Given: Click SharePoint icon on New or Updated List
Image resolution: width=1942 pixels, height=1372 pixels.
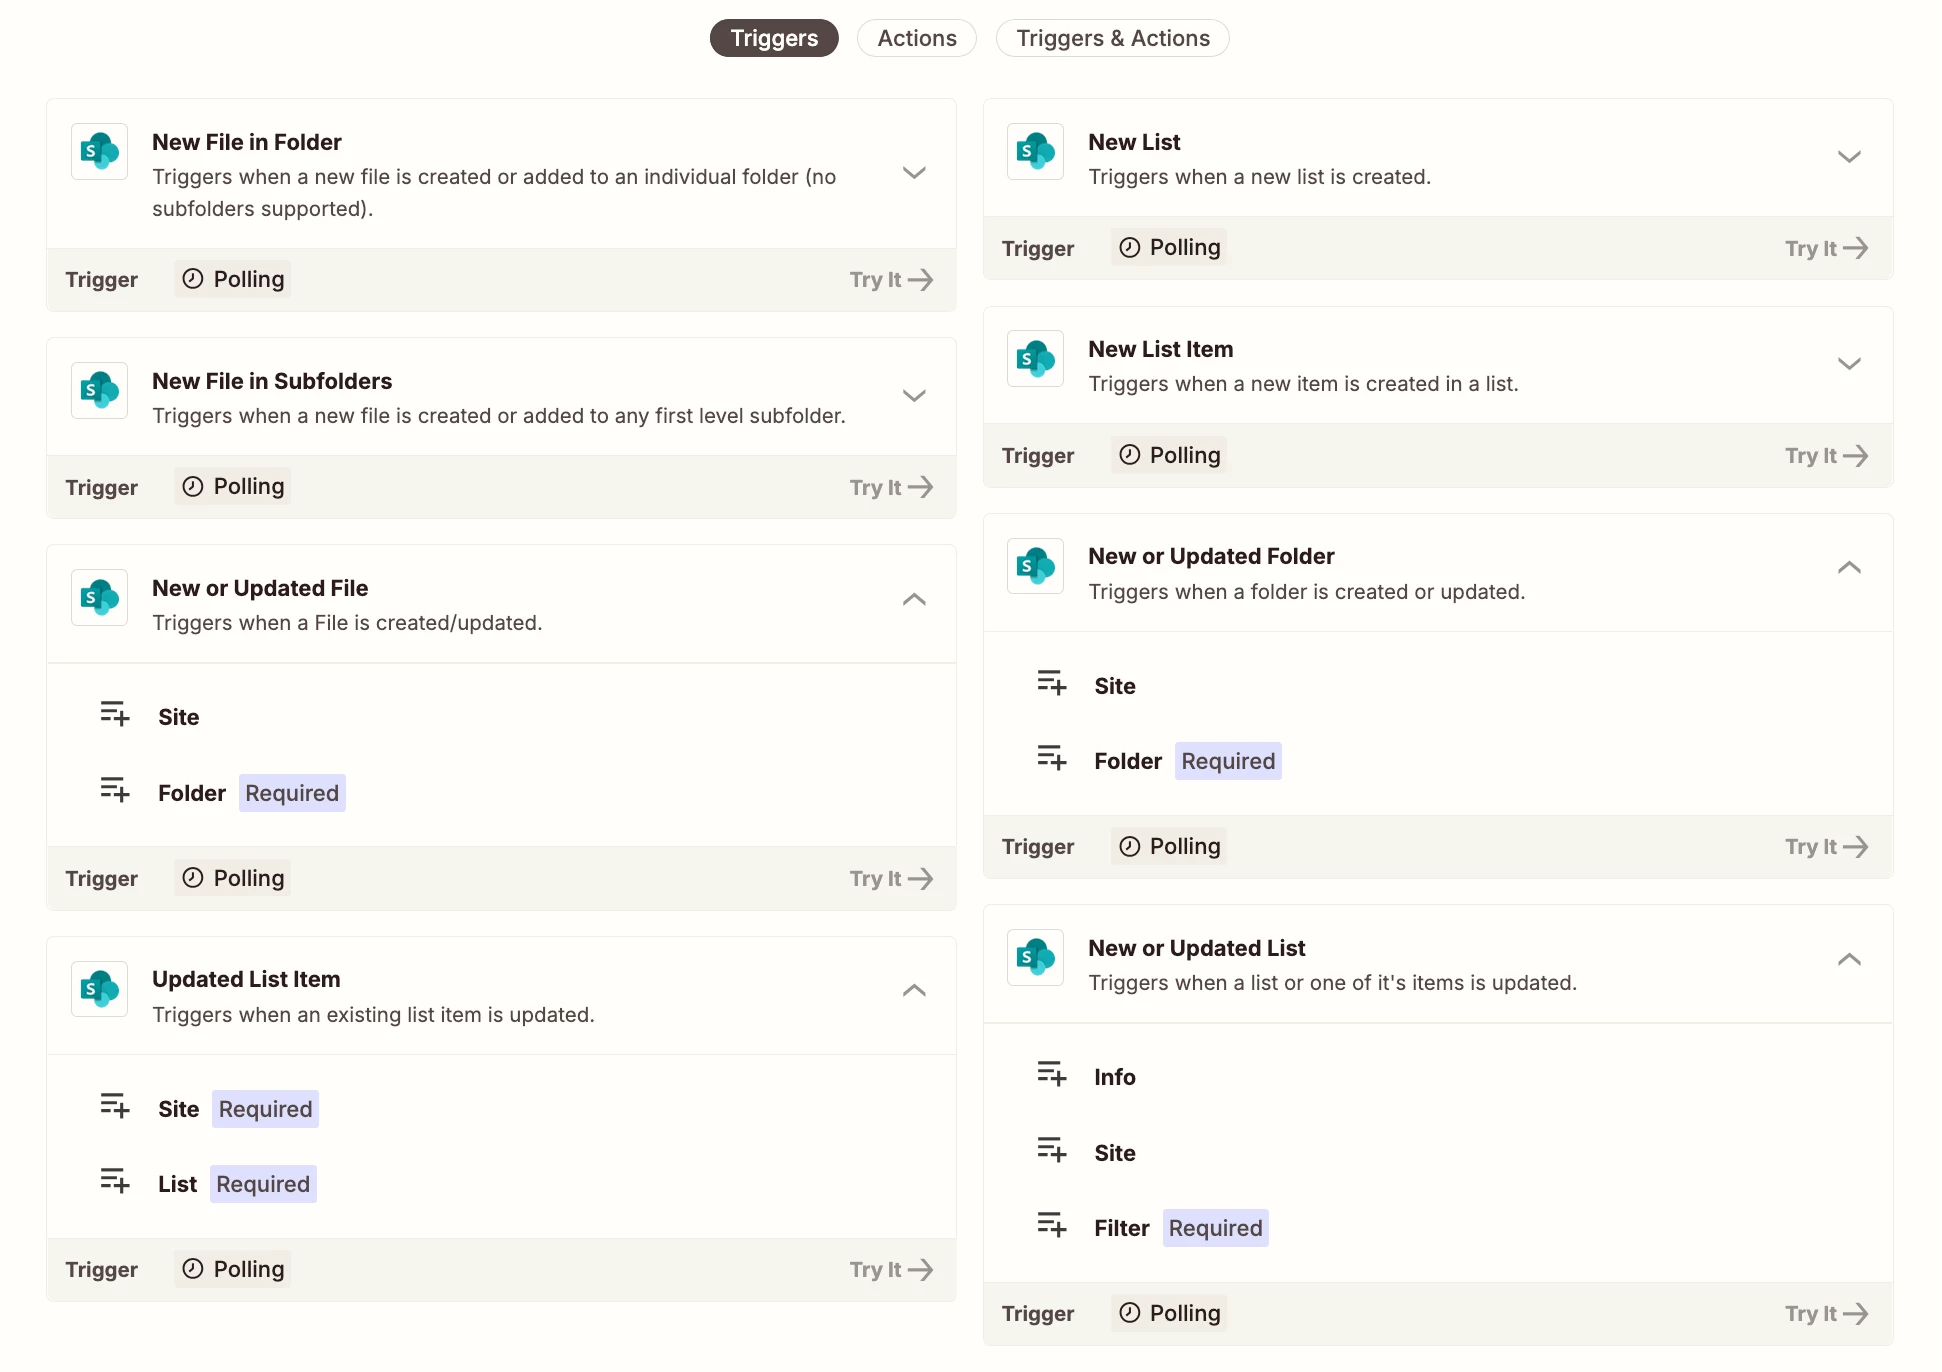Looking at the screenshot, I should pyautogui.click(x=1035, y=957).
